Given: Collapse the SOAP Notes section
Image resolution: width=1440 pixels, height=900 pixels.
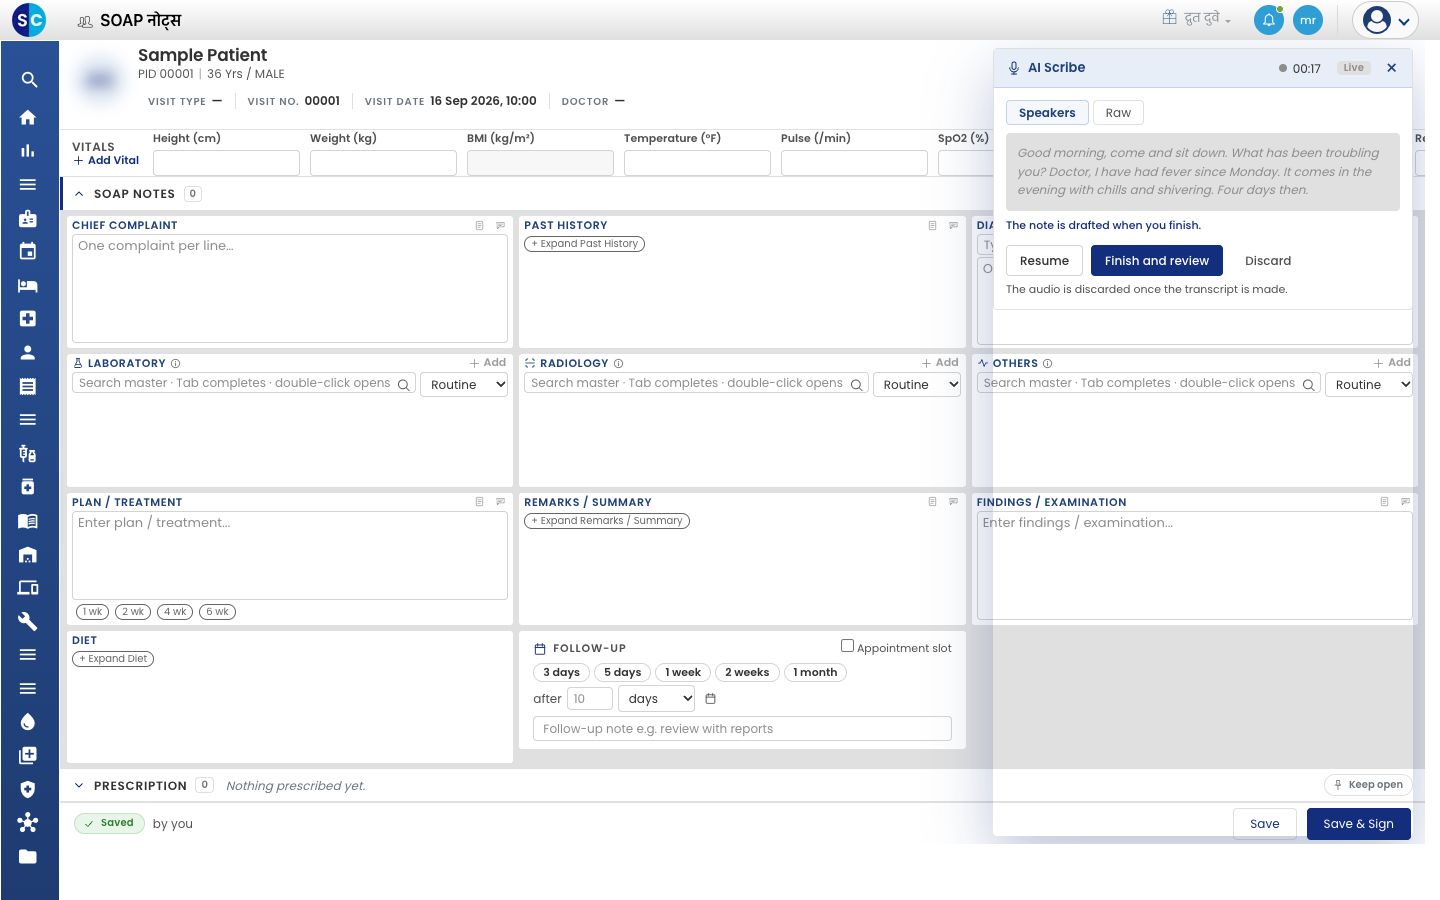Looking at the screenshot, I should 79,194.
